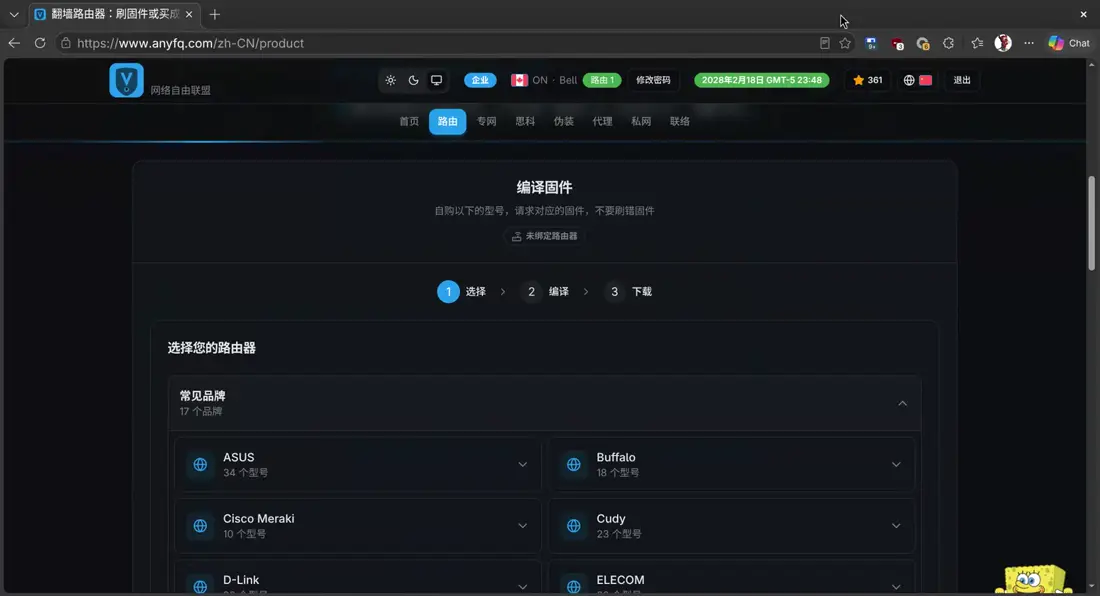Click the 企业 badge
This screenshot has height=596, width=1100.
pos(480,80)
